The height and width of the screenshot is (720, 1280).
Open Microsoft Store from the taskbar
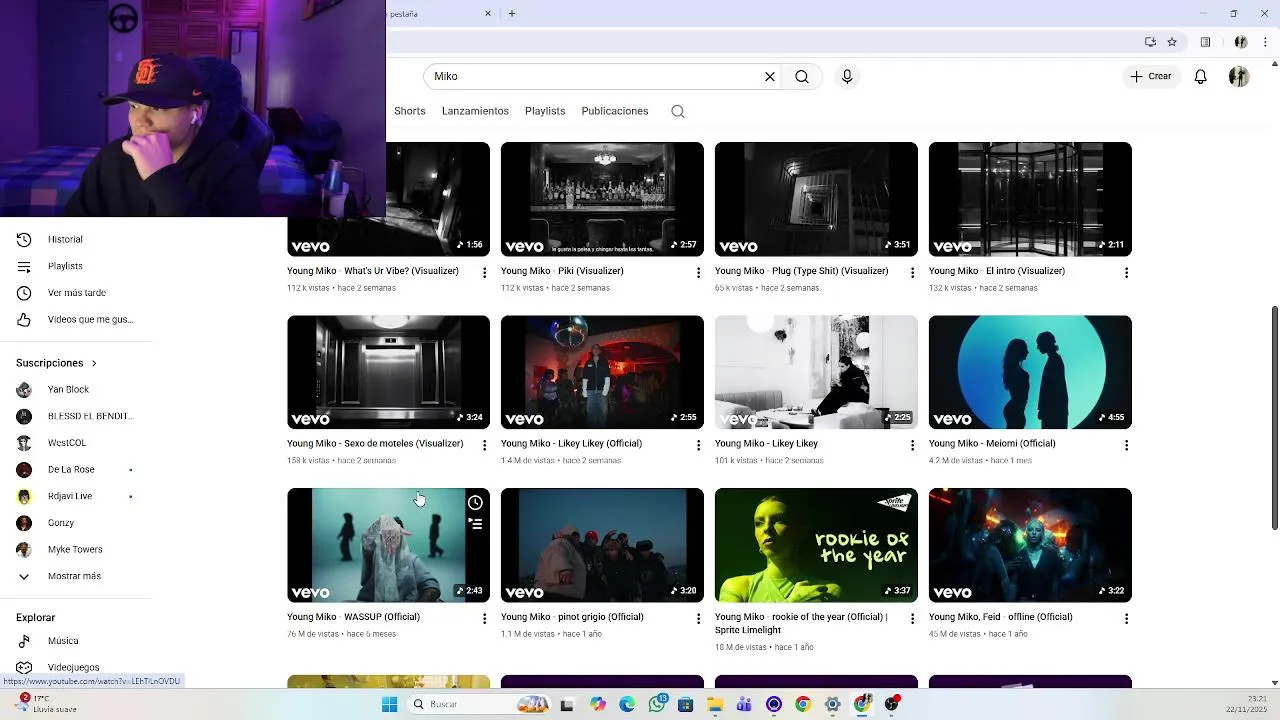point(685,704)
